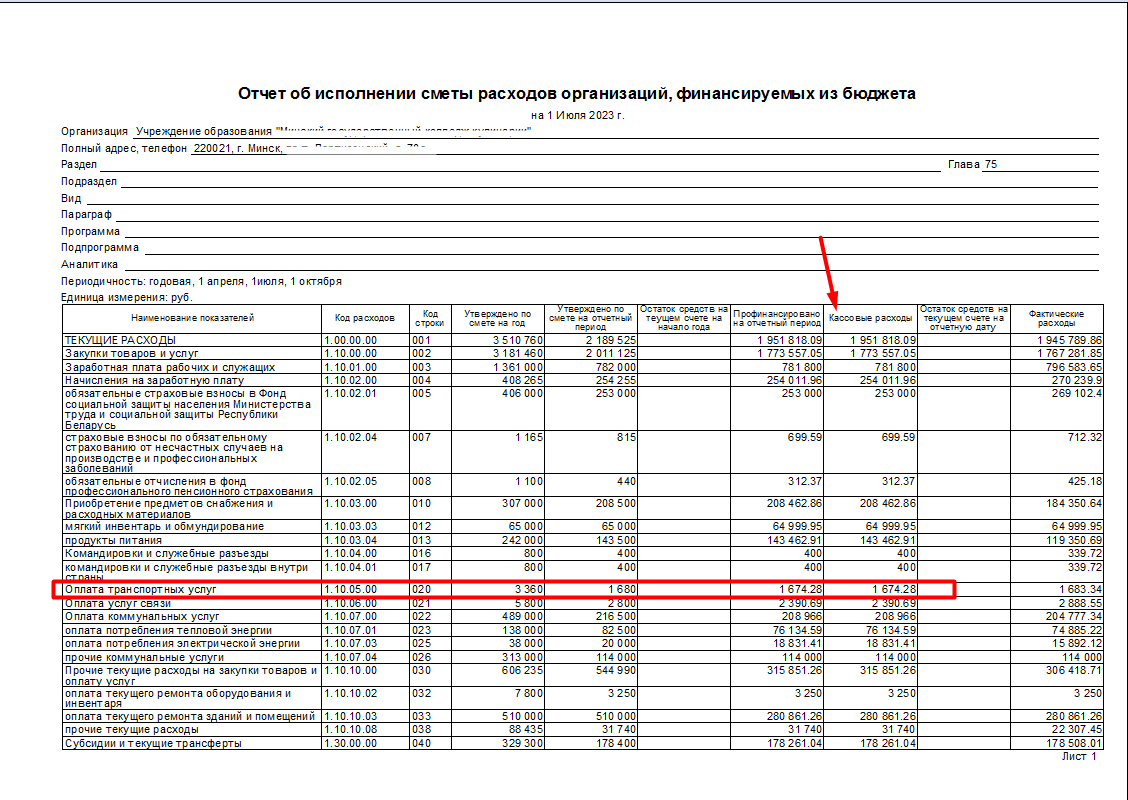Viewport: 1128px width, 800px height.
Task: Click expense code cell 1.10.05.00
Action: (350, 590)
